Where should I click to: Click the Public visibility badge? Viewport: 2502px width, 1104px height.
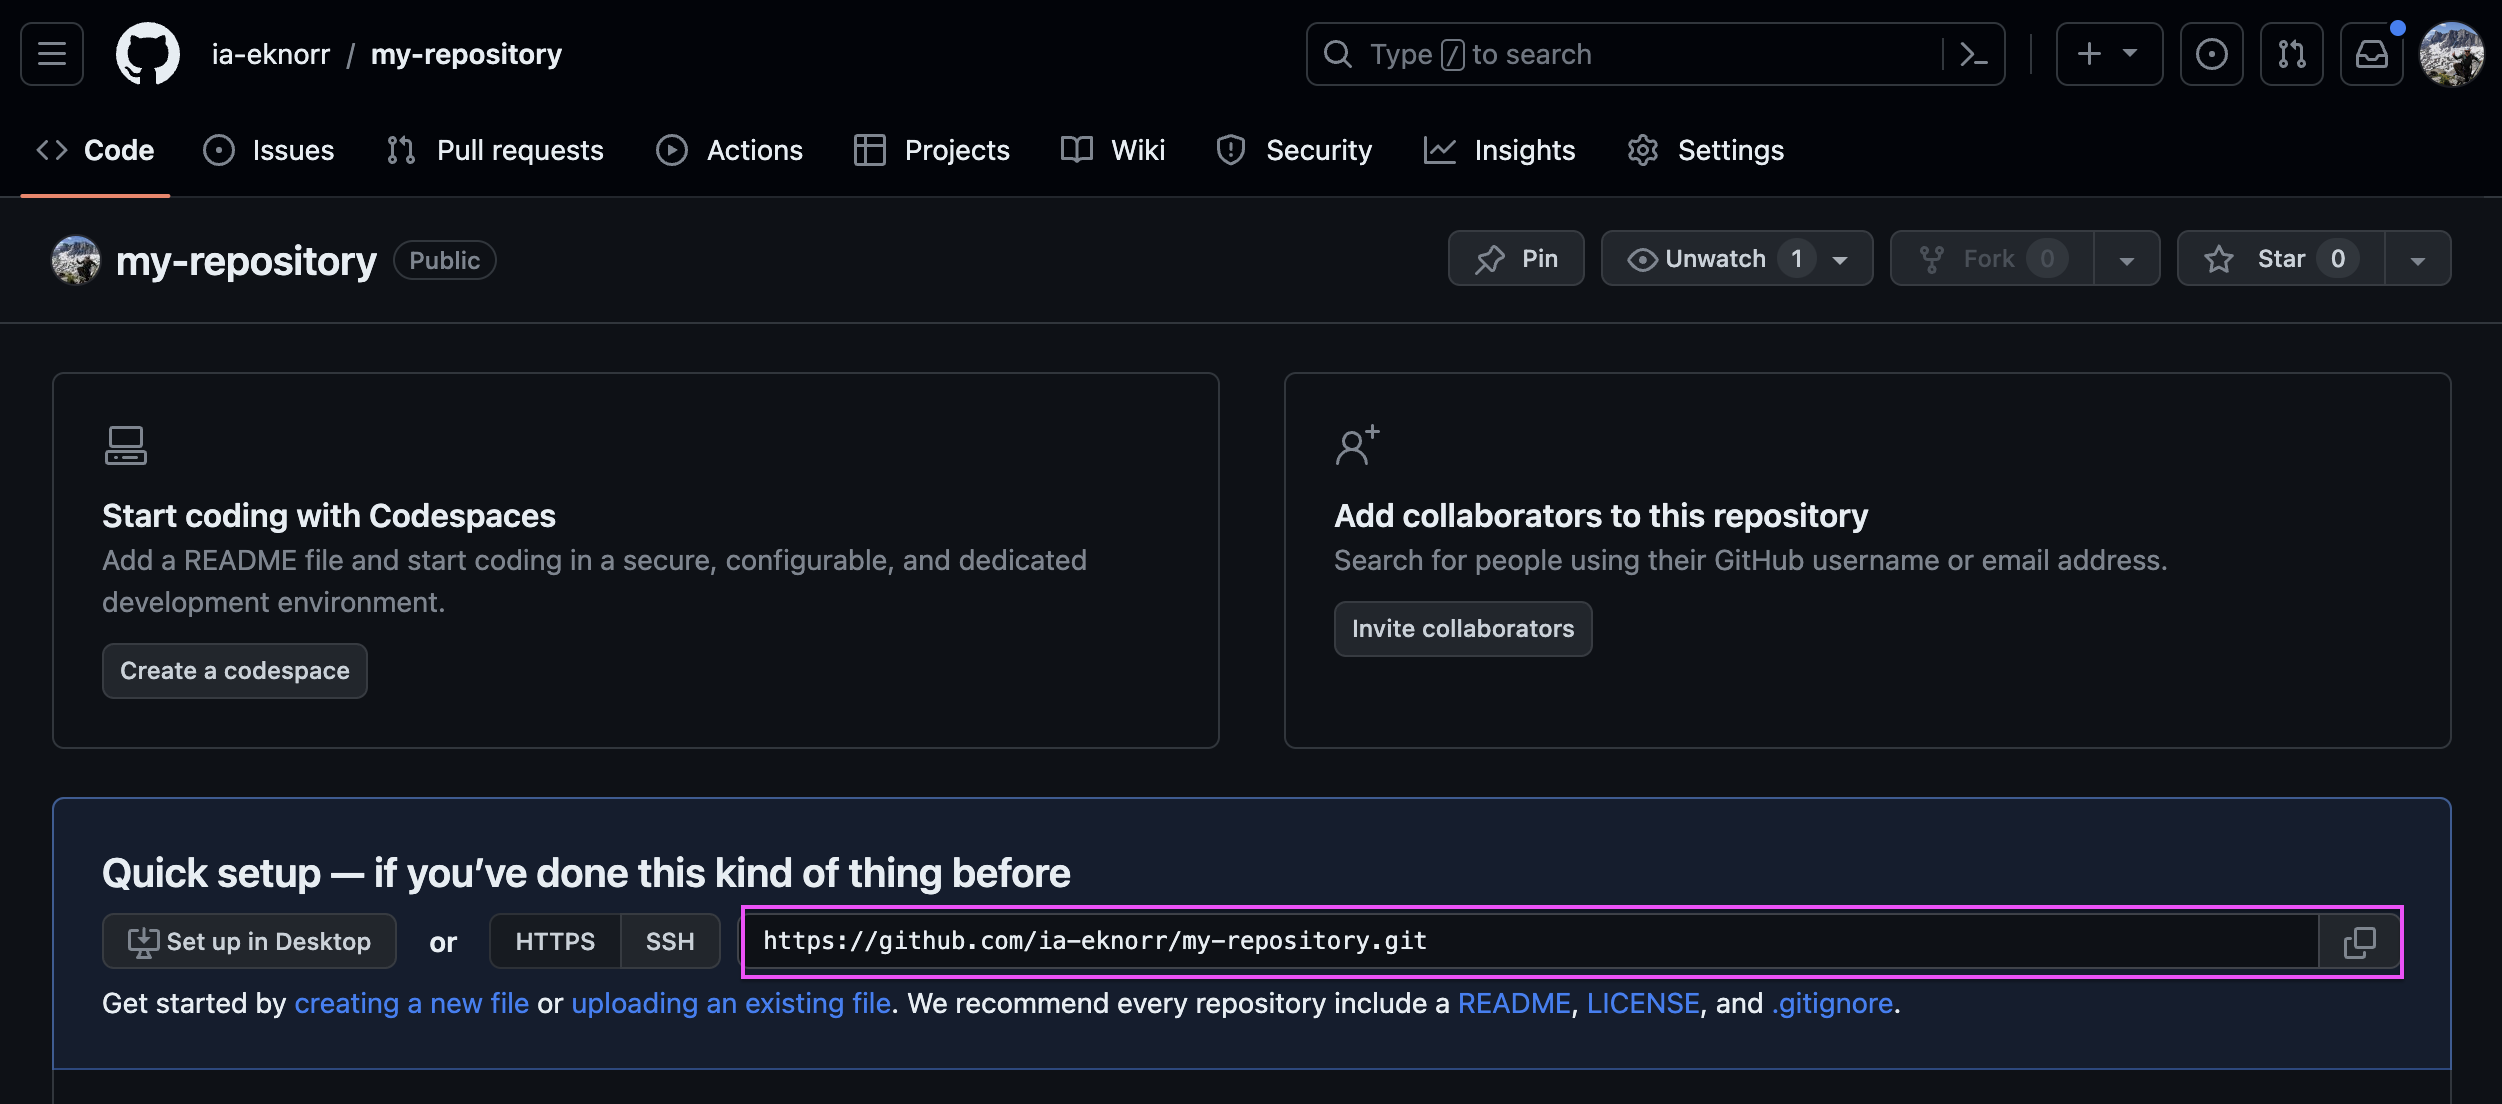pyautogui.click(x=445, y=260)
